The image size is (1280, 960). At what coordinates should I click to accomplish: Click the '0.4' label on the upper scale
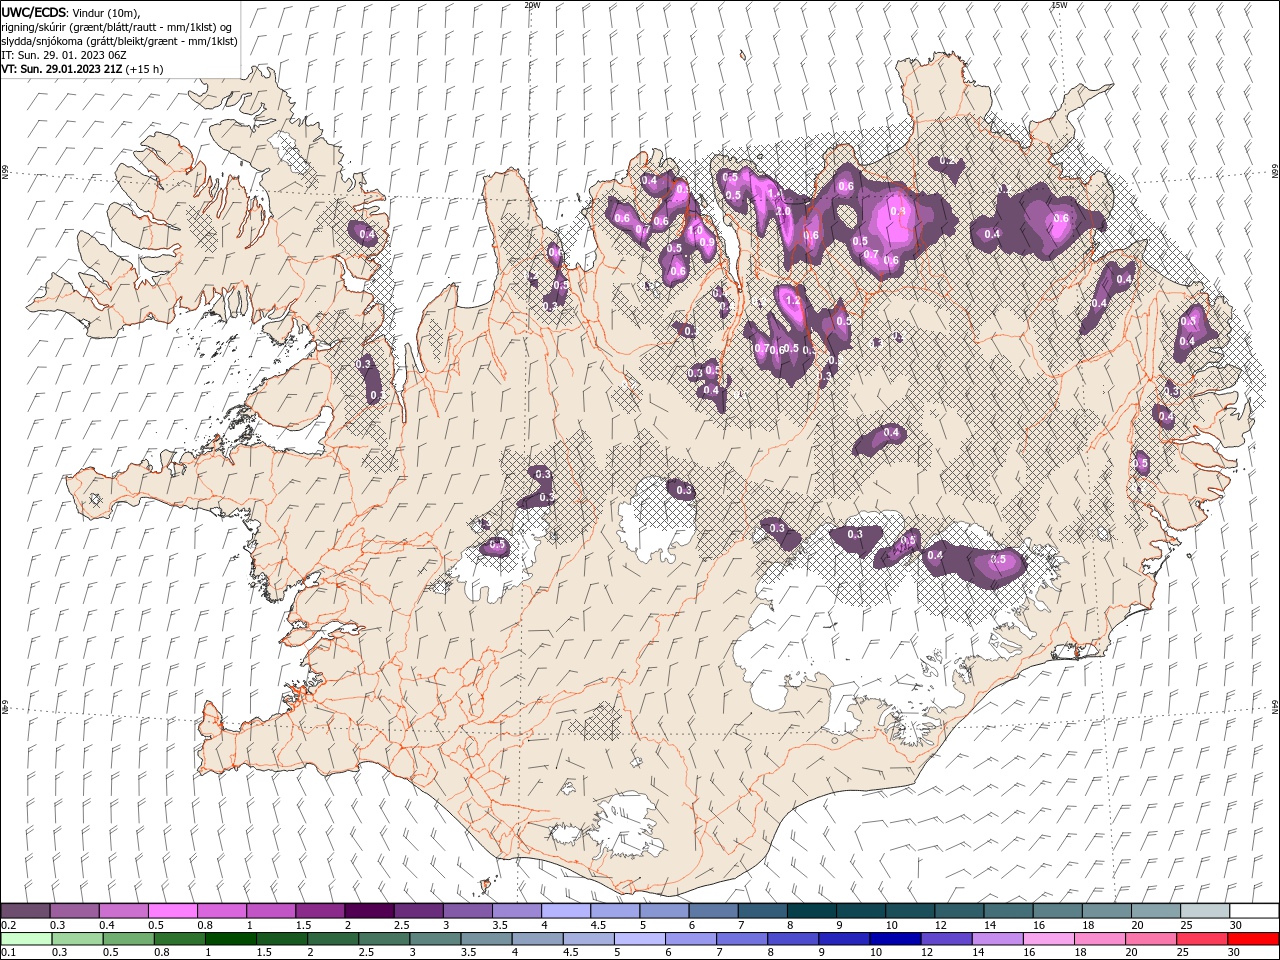tap(107, 925)
